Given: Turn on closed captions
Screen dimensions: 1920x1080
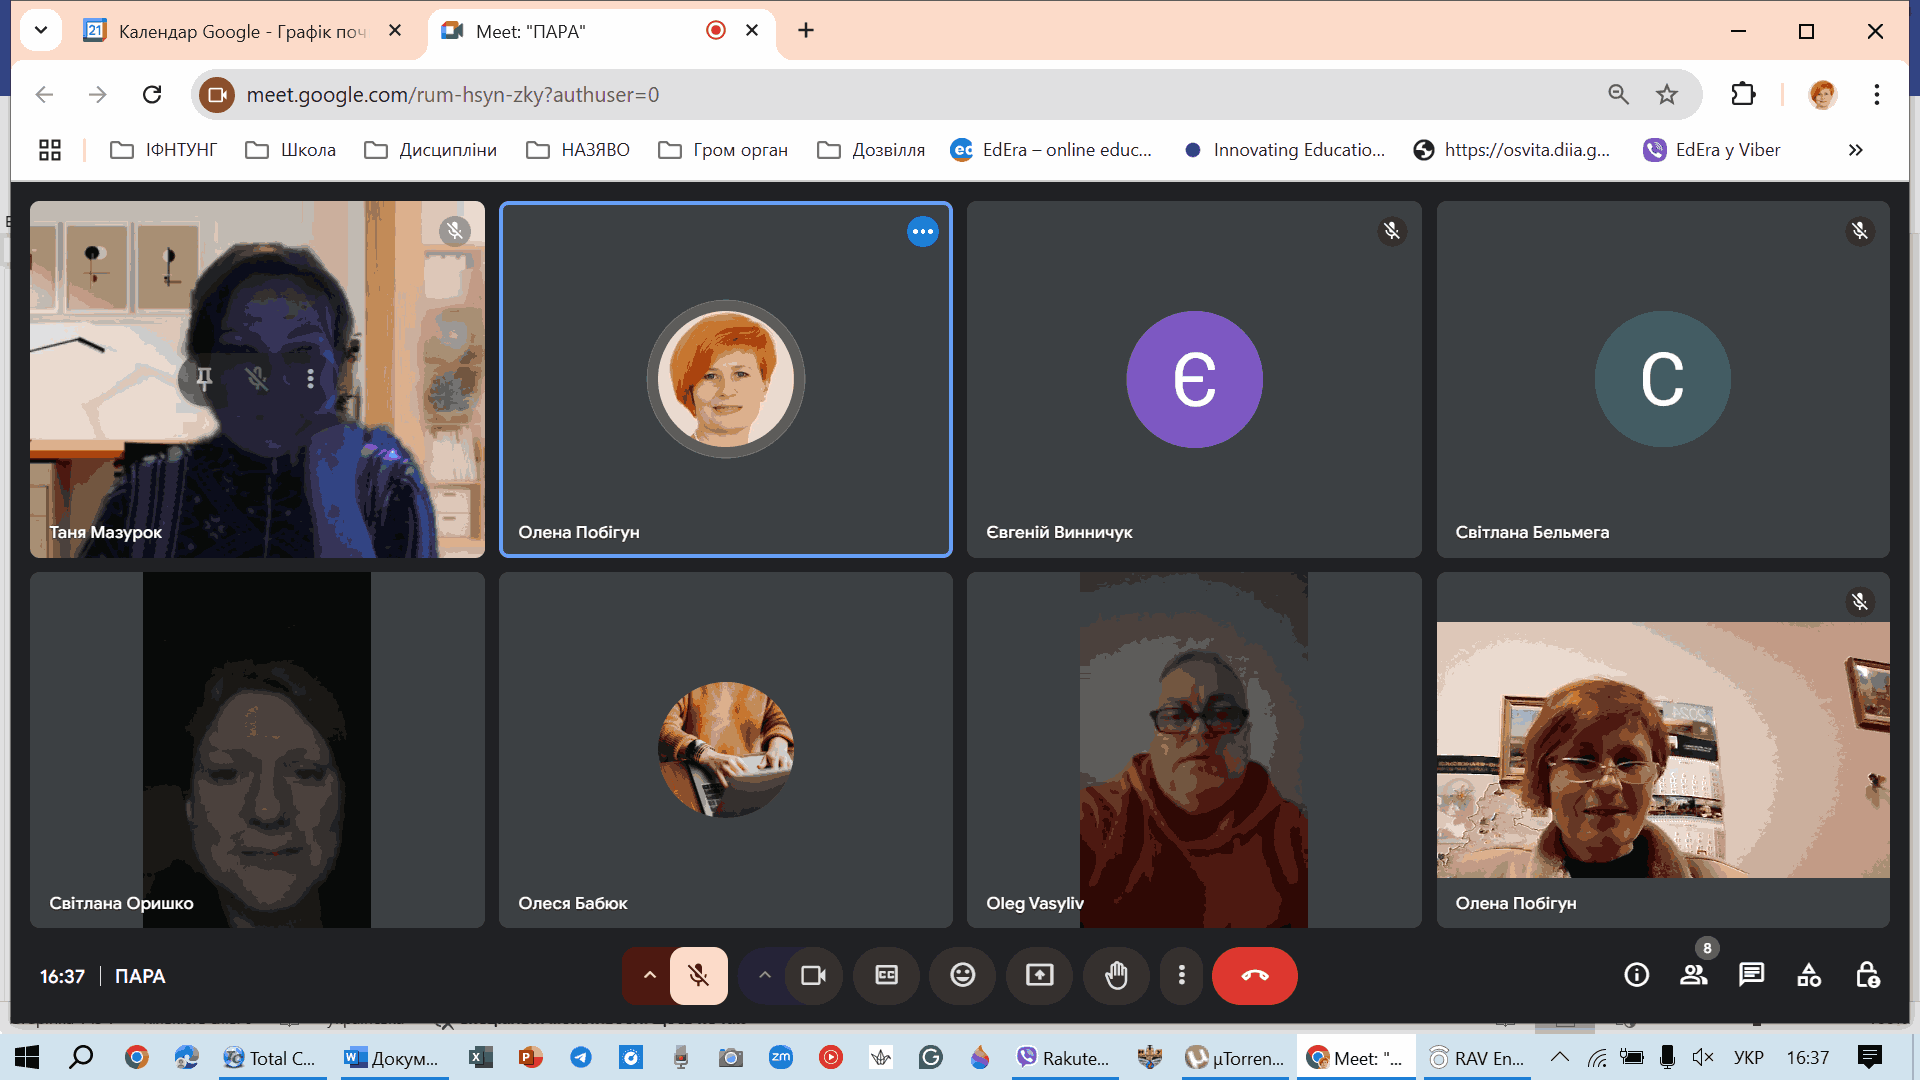Looking at the screenshot, I should coord(886,975).
